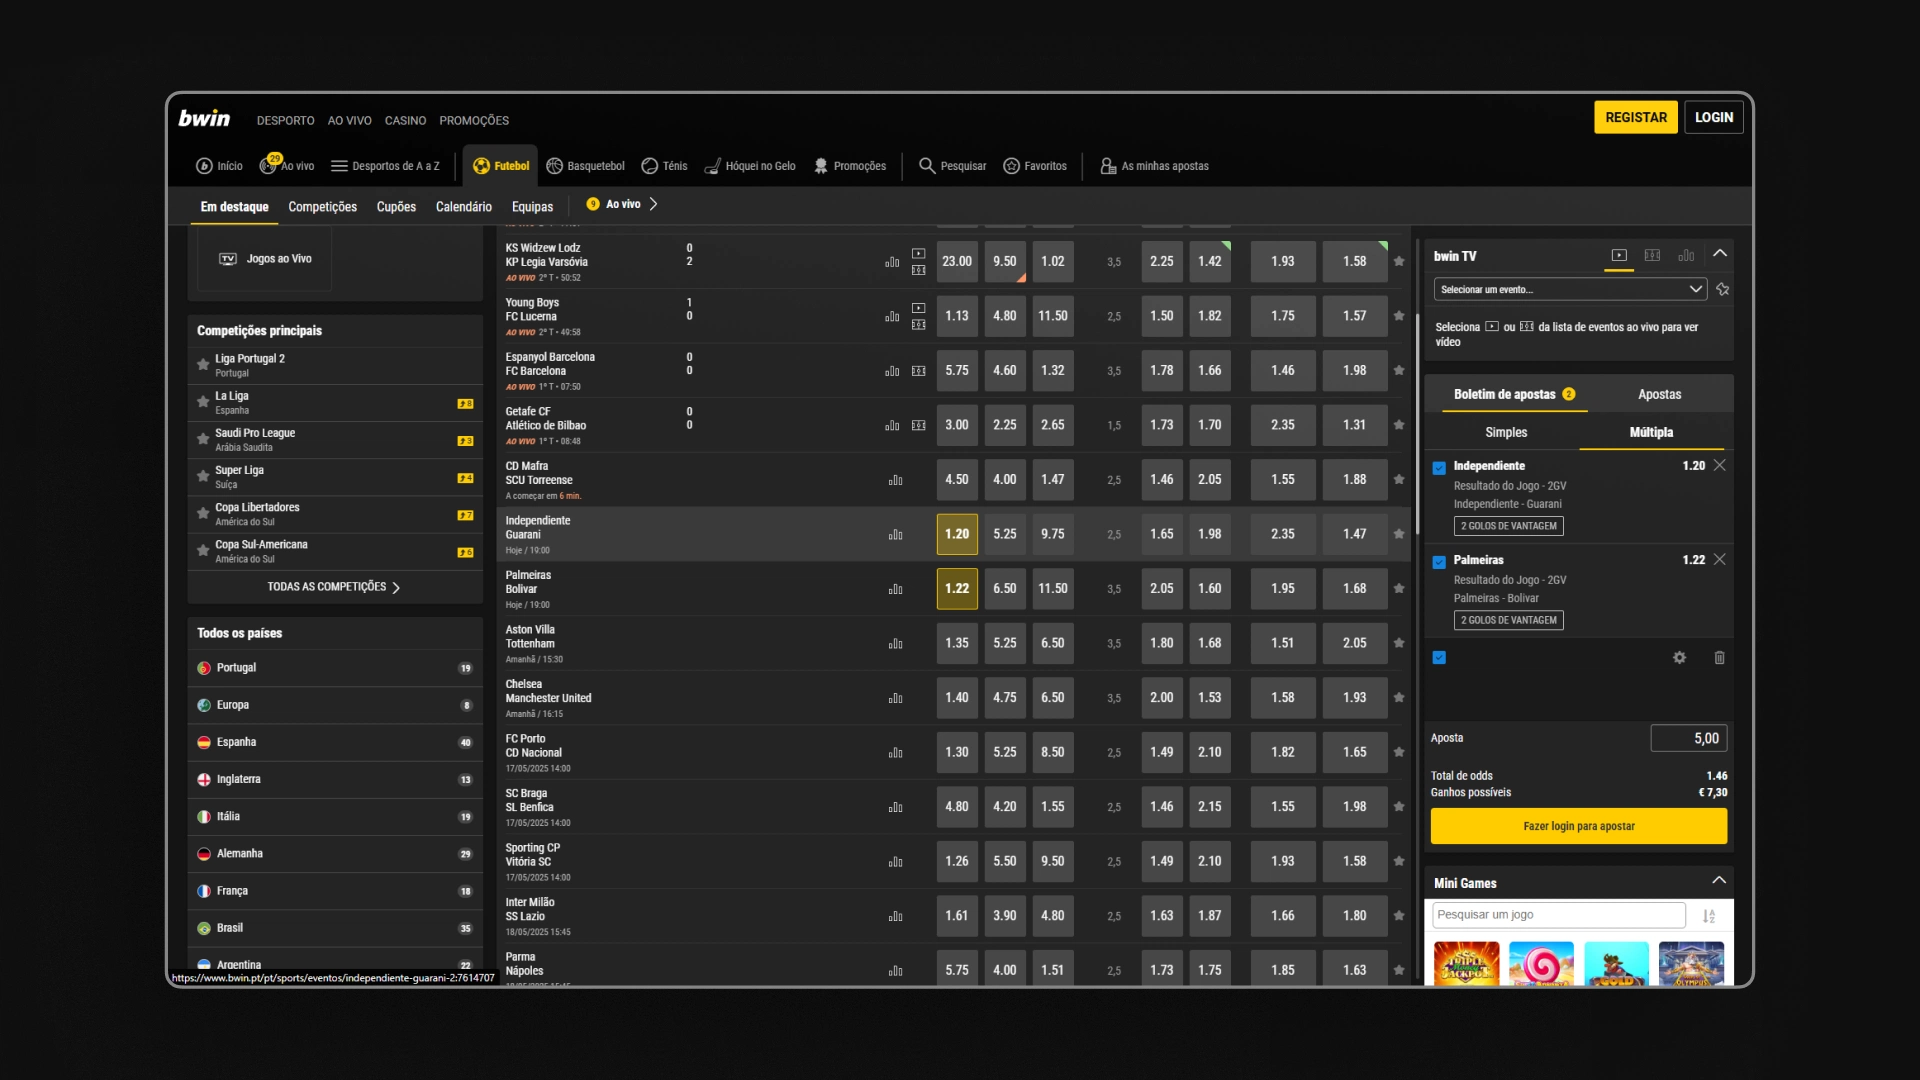Uncheck the Palmeiras bet checkbox
The image size is (1920, 1080).
pyautogui.click(x=1439, y=562)
